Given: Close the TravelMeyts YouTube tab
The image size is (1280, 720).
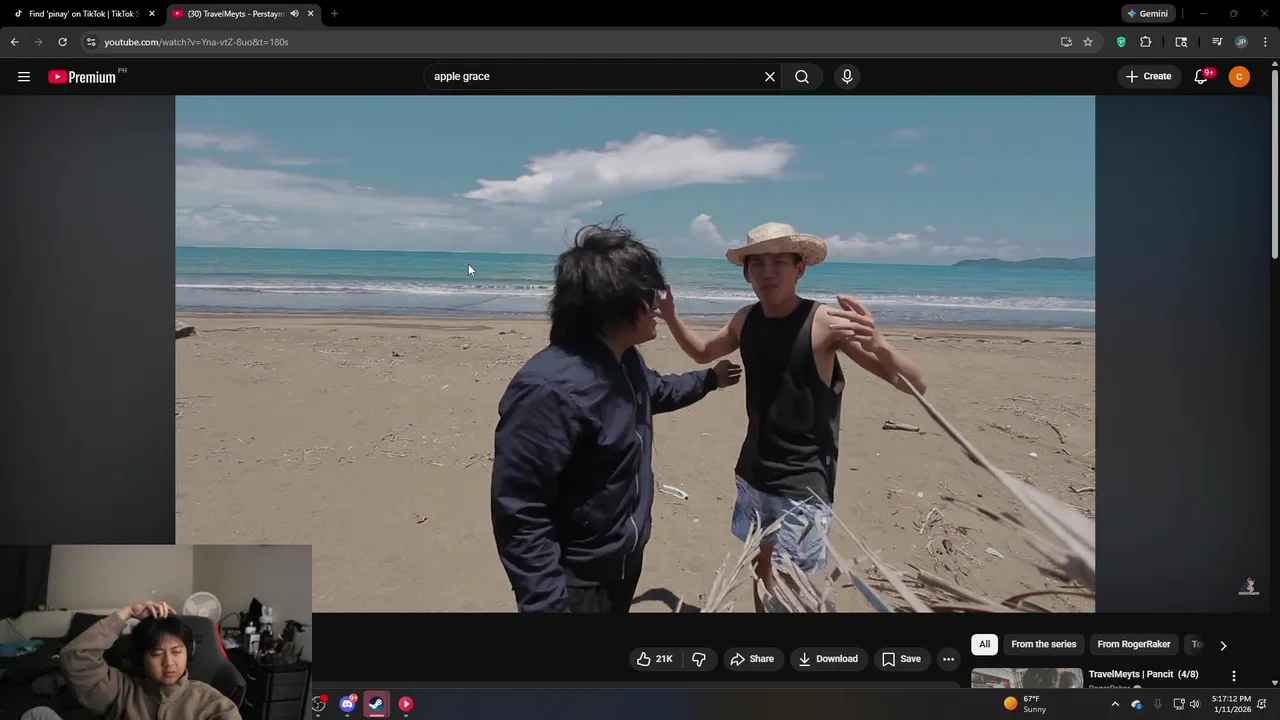Looking at the screenshot, I should point(310,14).
